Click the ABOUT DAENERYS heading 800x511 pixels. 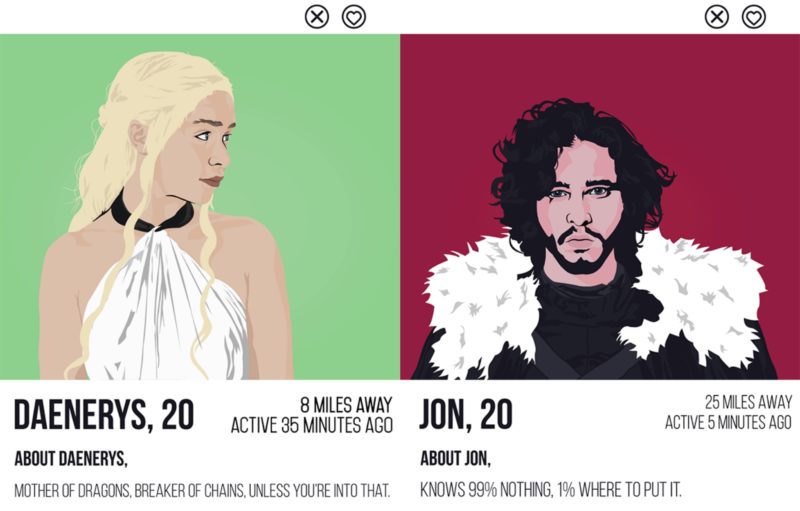[x=70, y=458]
